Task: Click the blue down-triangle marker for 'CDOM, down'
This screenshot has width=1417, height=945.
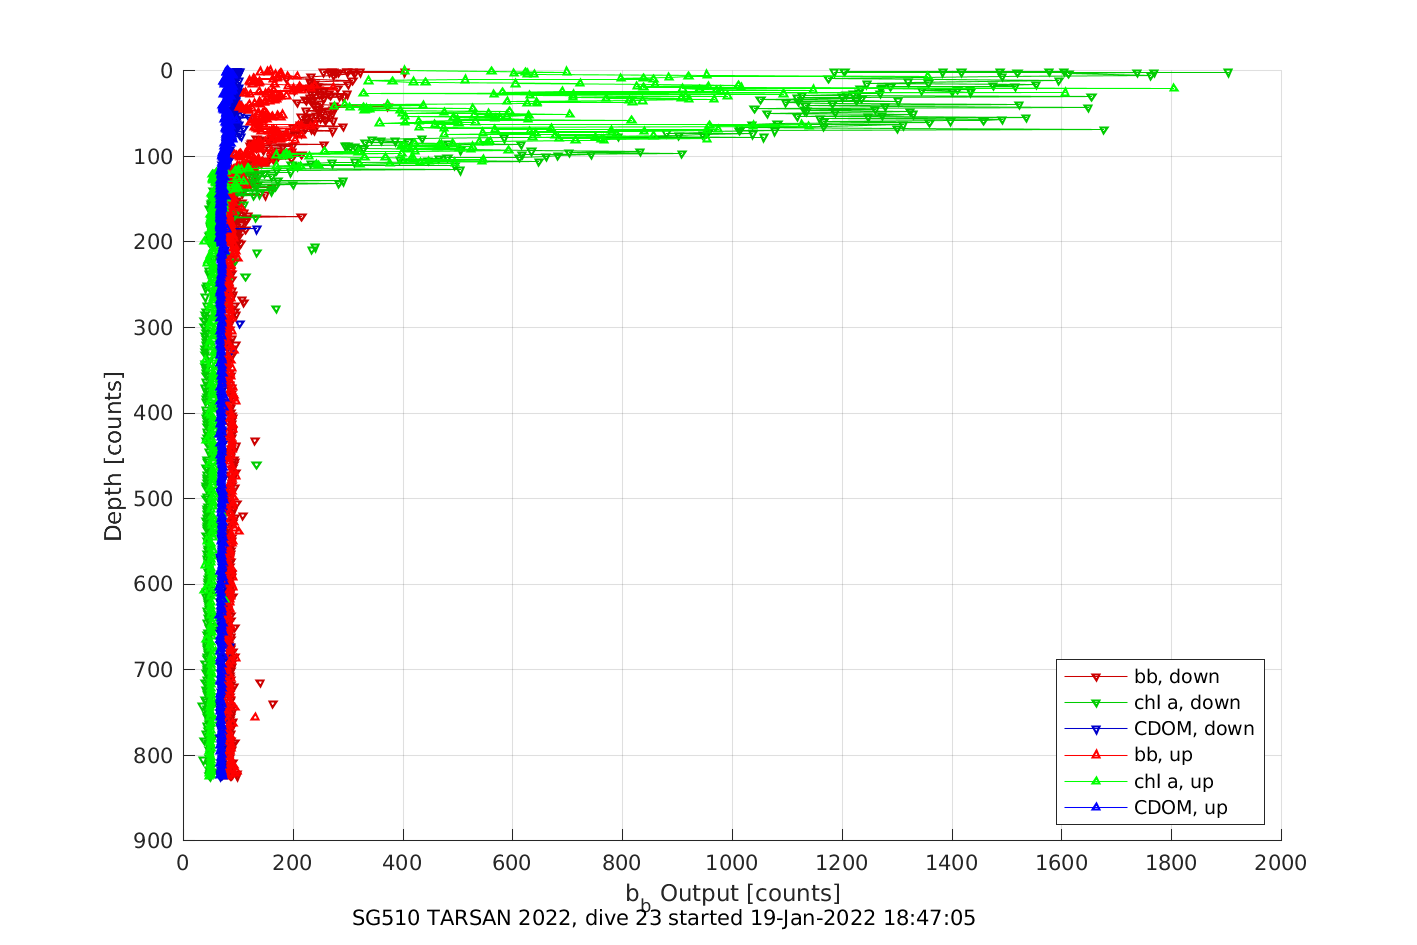Action: (1095, 730)
